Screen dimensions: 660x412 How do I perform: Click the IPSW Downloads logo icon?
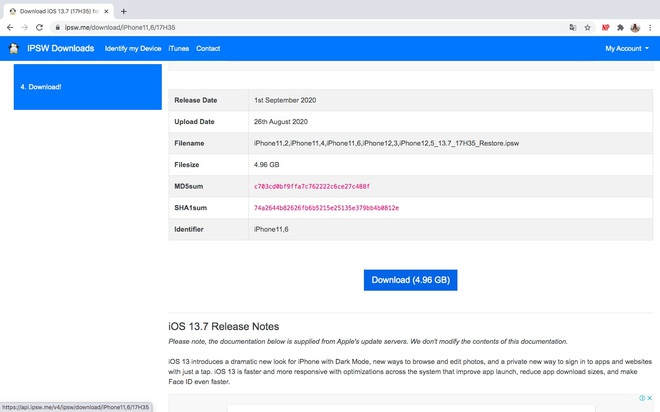pos(14,48)
